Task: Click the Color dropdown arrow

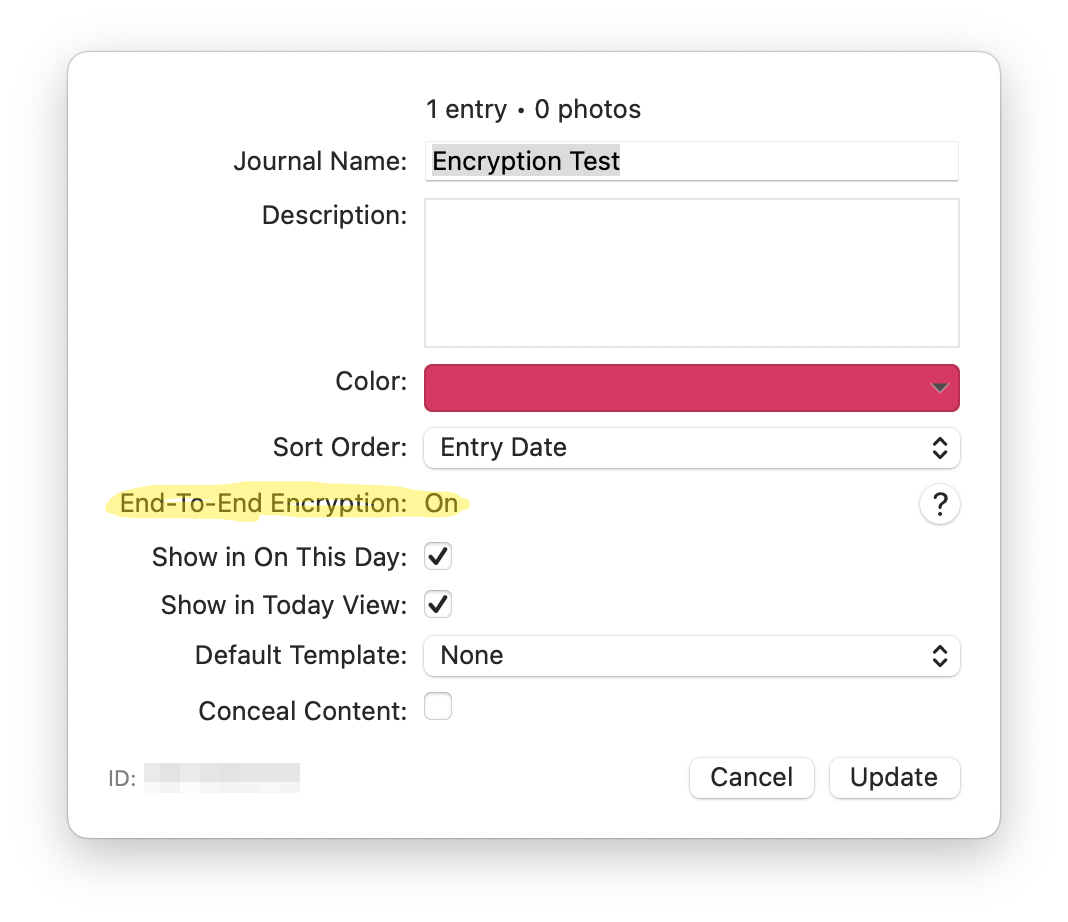Action: [x=939, y=388]
